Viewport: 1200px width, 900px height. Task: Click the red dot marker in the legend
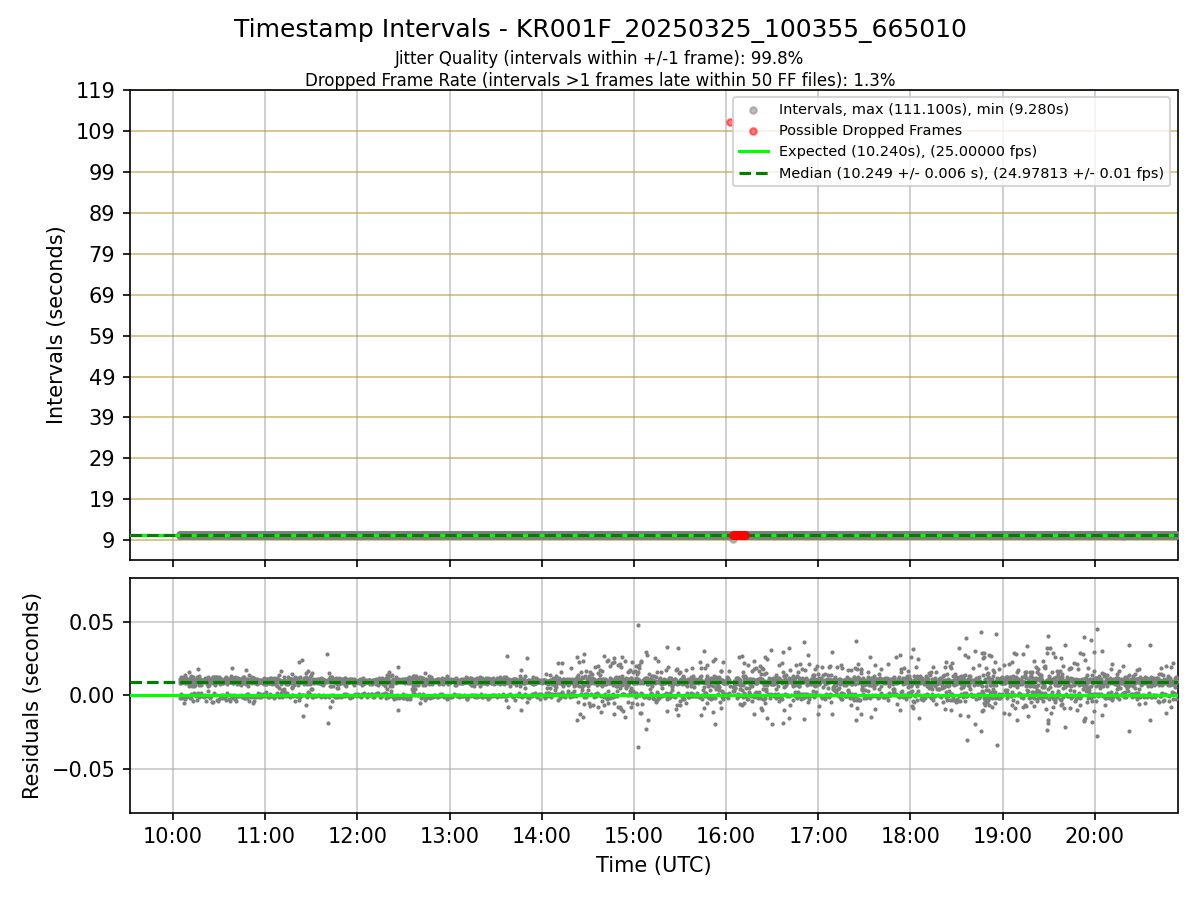[754, 131]
